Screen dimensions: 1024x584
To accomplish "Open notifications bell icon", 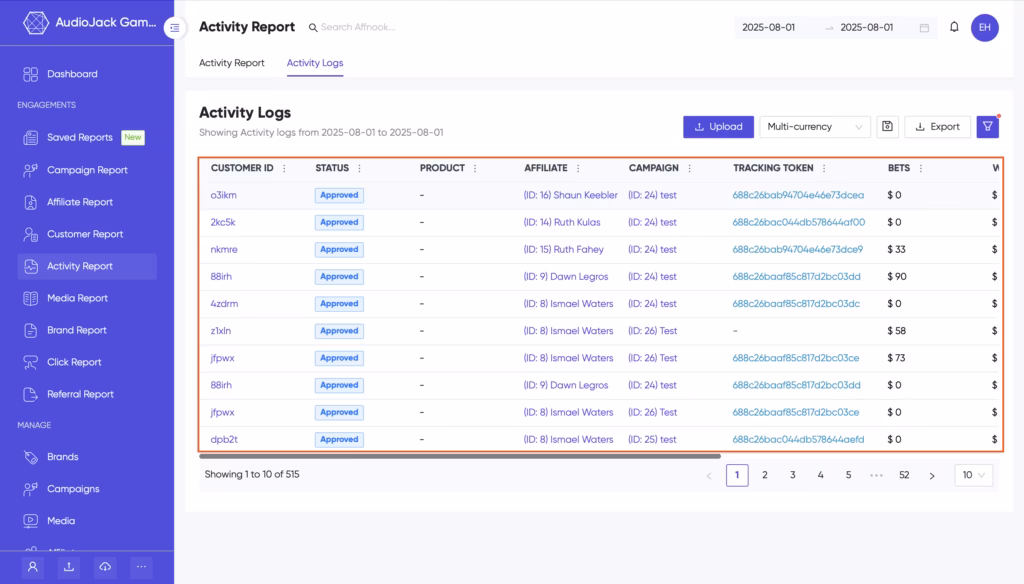I will pyautogui.click(x=954, y=27).
